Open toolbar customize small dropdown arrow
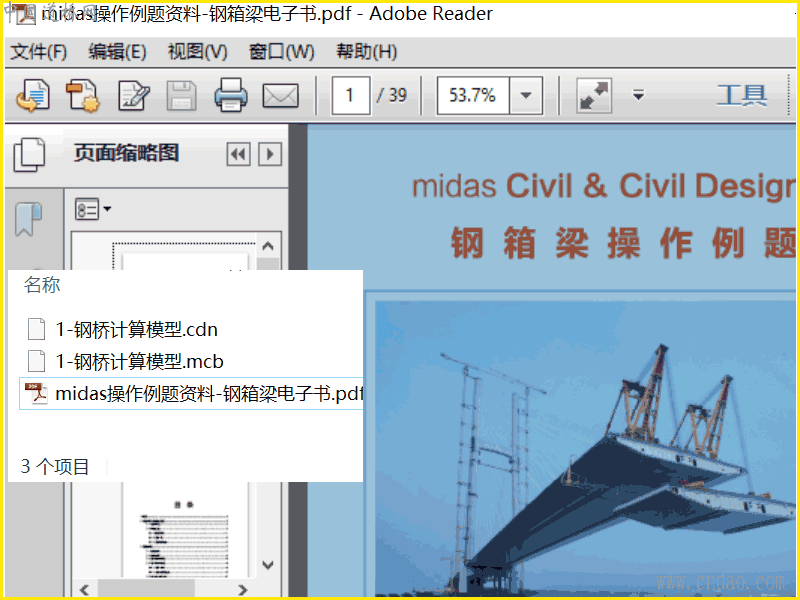Viewport: 800px width, 600px height. coord(638,95)
